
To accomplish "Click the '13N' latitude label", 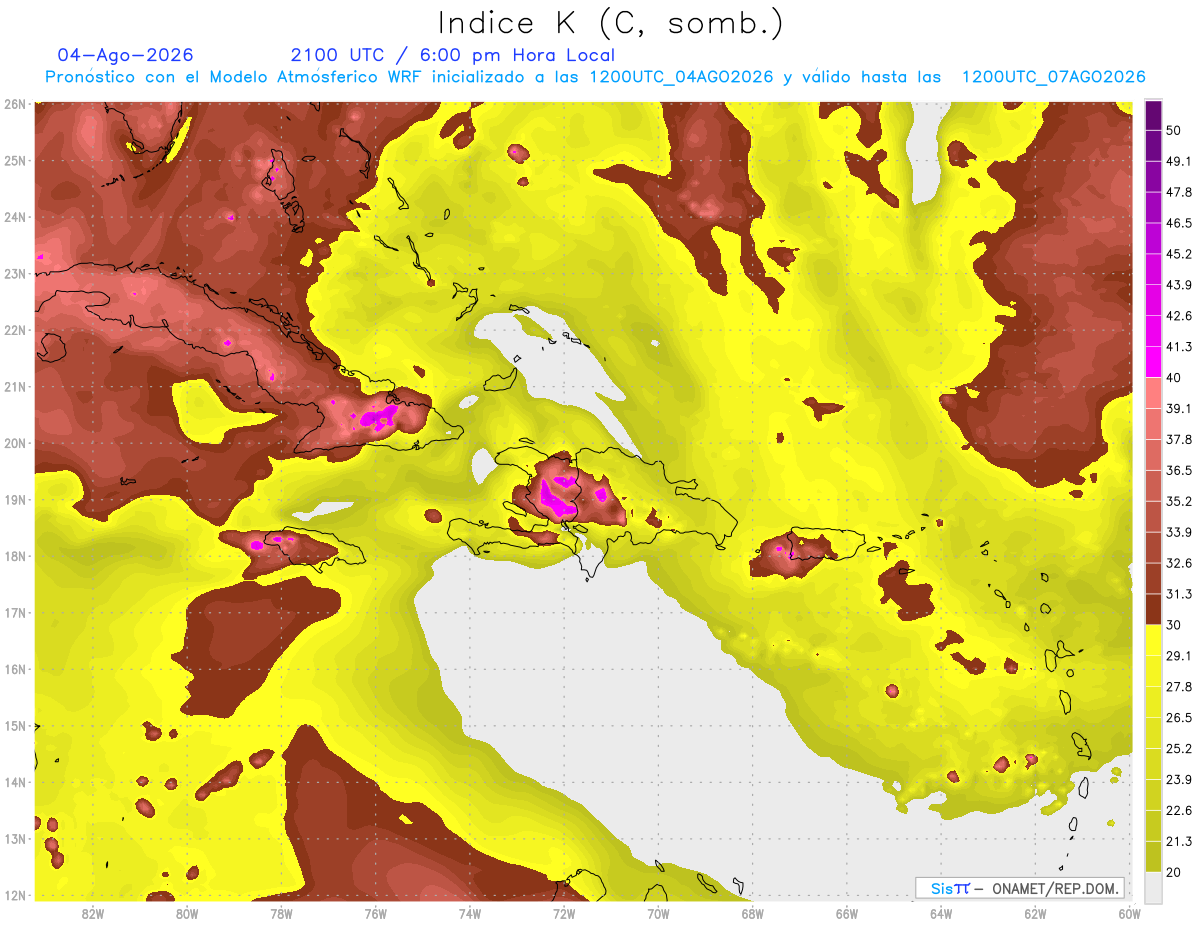I will (15, 839).
